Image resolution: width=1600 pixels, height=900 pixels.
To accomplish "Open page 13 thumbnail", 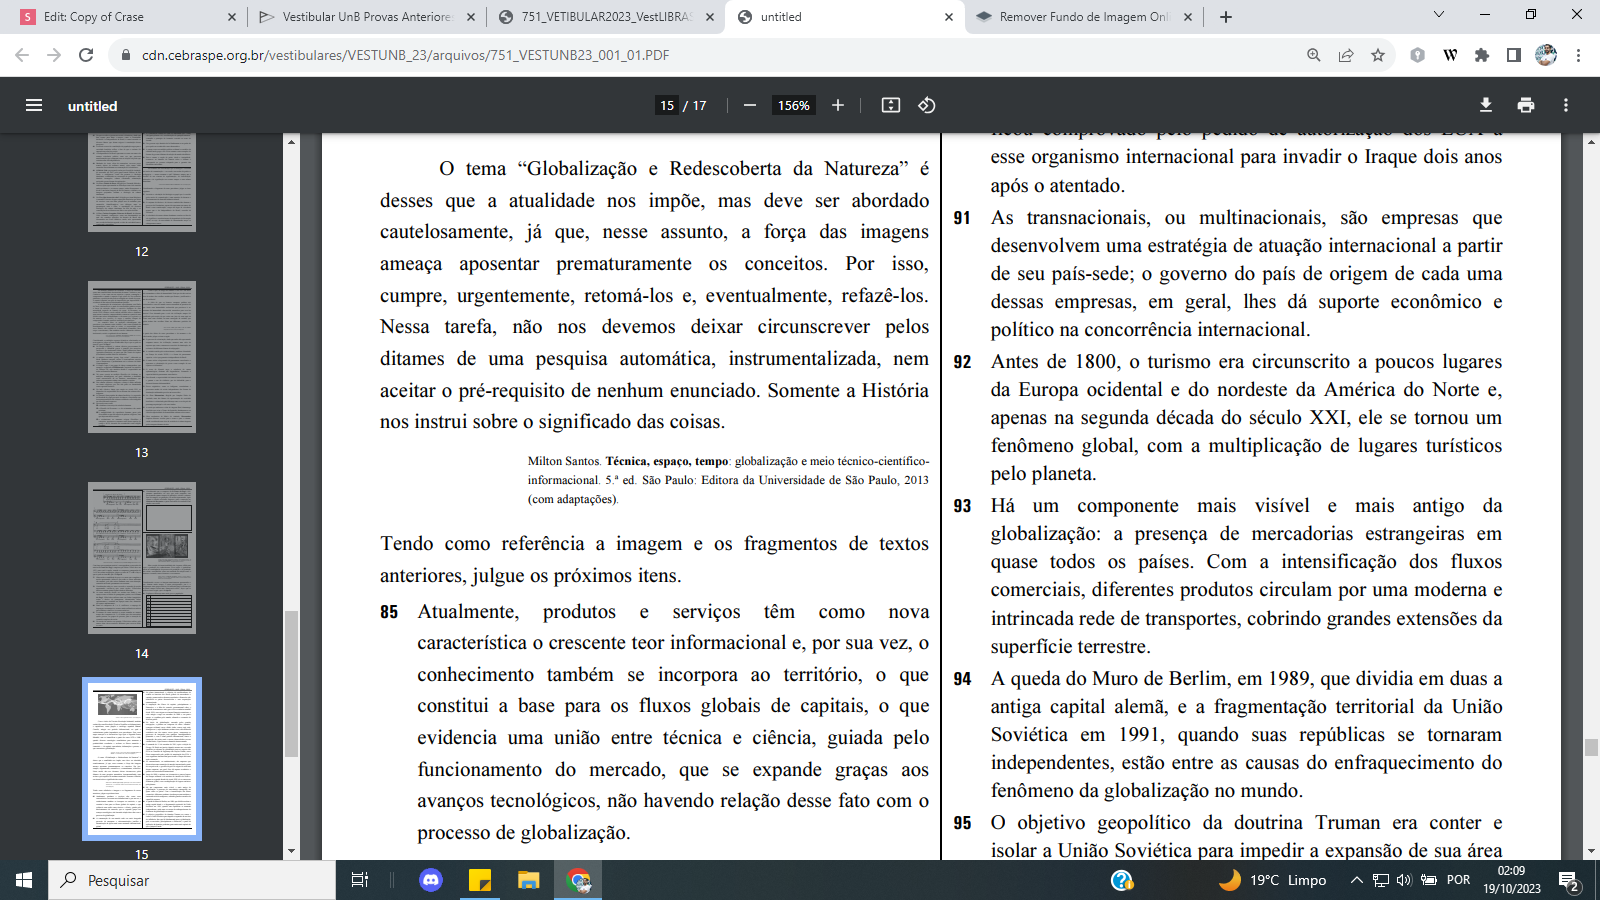I will [x=142, y=357].
